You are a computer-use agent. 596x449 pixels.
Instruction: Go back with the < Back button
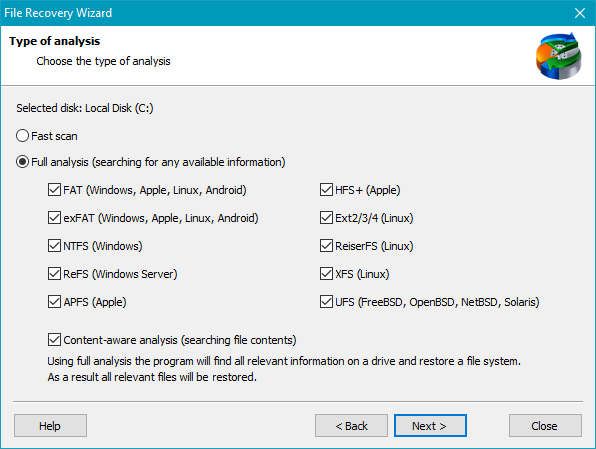351,425
